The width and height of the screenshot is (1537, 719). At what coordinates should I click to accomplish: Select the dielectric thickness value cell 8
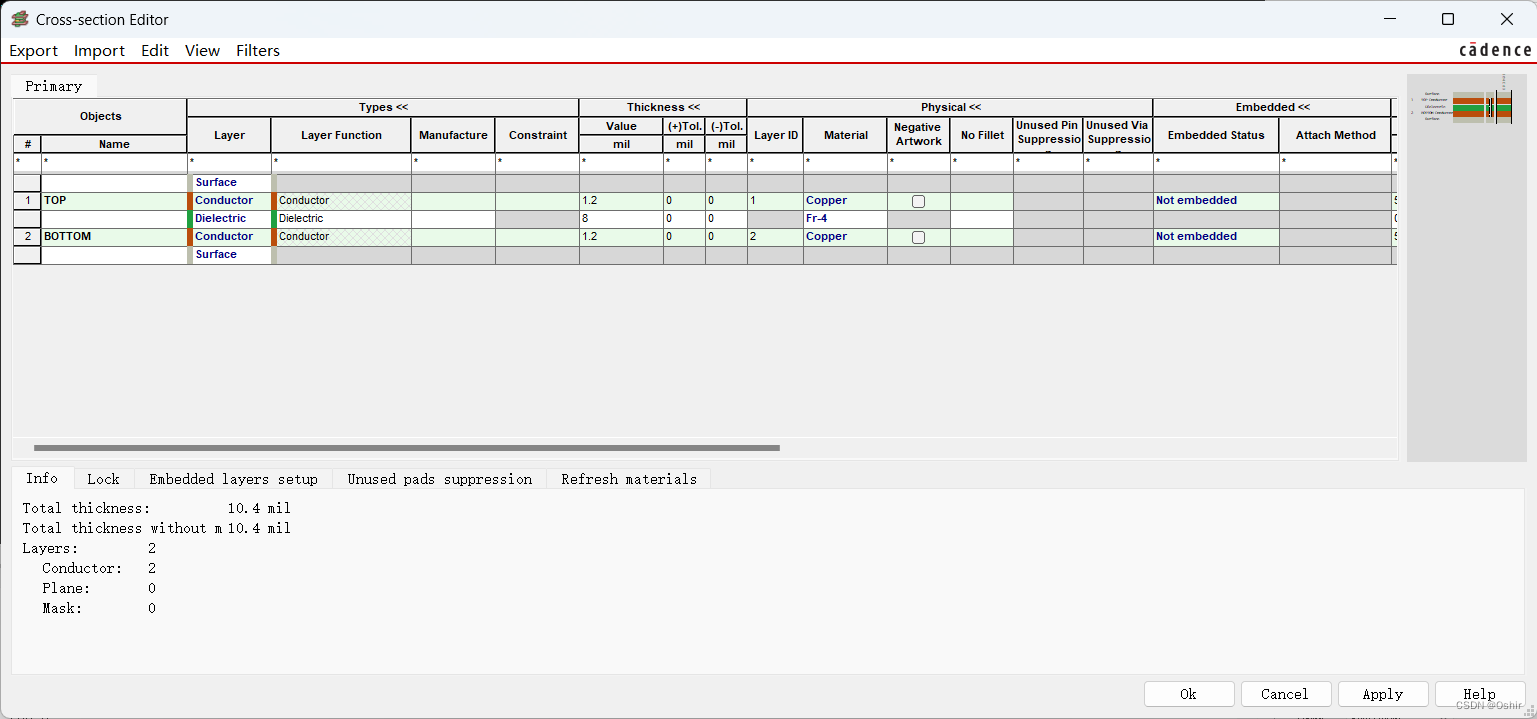pyautogui.click(x=620, y=219)
